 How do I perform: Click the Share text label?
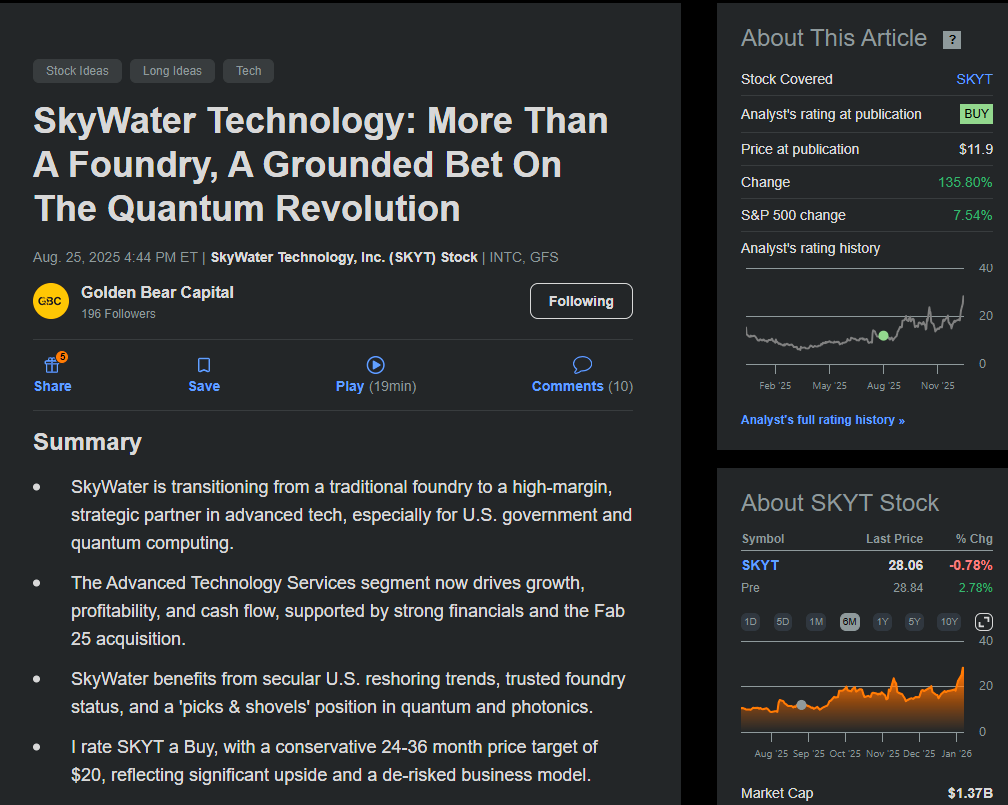click(x=53, y=386)
